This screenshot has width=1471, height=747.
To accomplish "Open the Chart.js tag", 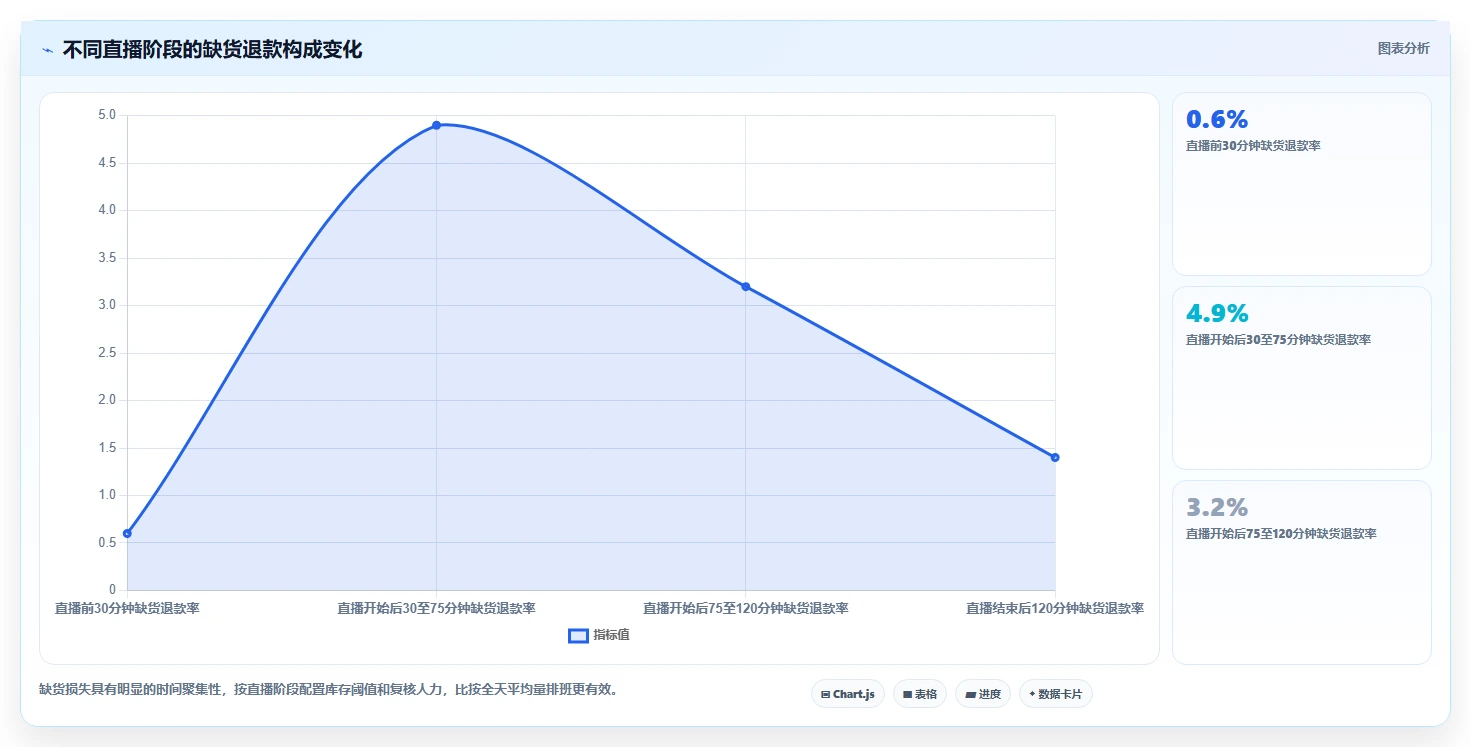I will point(848,694).
